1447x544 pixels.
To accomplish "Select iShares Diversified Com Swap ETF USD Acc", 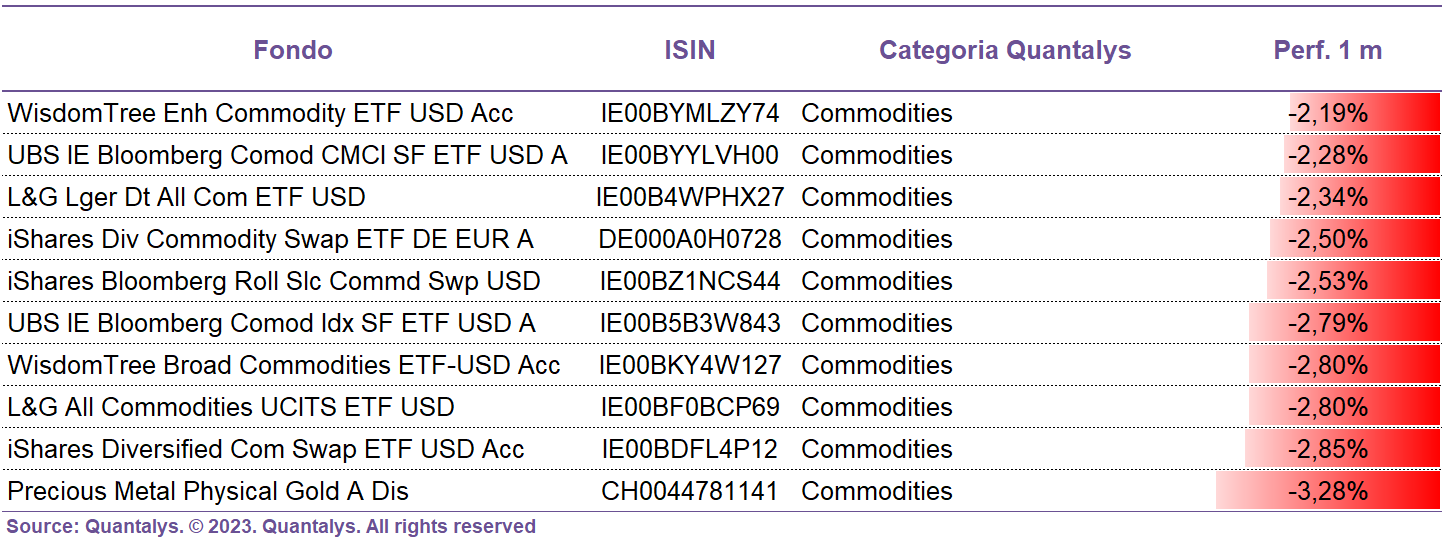I will pyautogui.click(x=265, y=449).
